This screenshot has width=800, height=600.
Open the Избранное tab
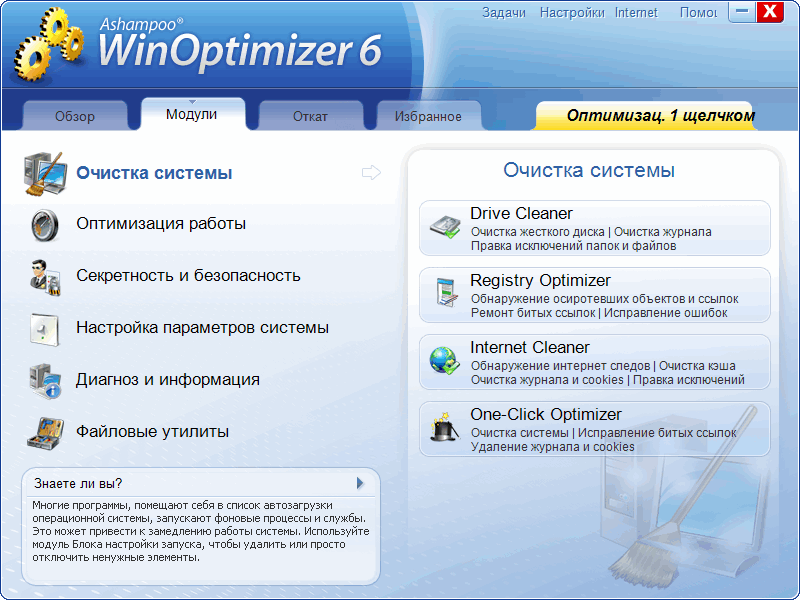[428, 116]
